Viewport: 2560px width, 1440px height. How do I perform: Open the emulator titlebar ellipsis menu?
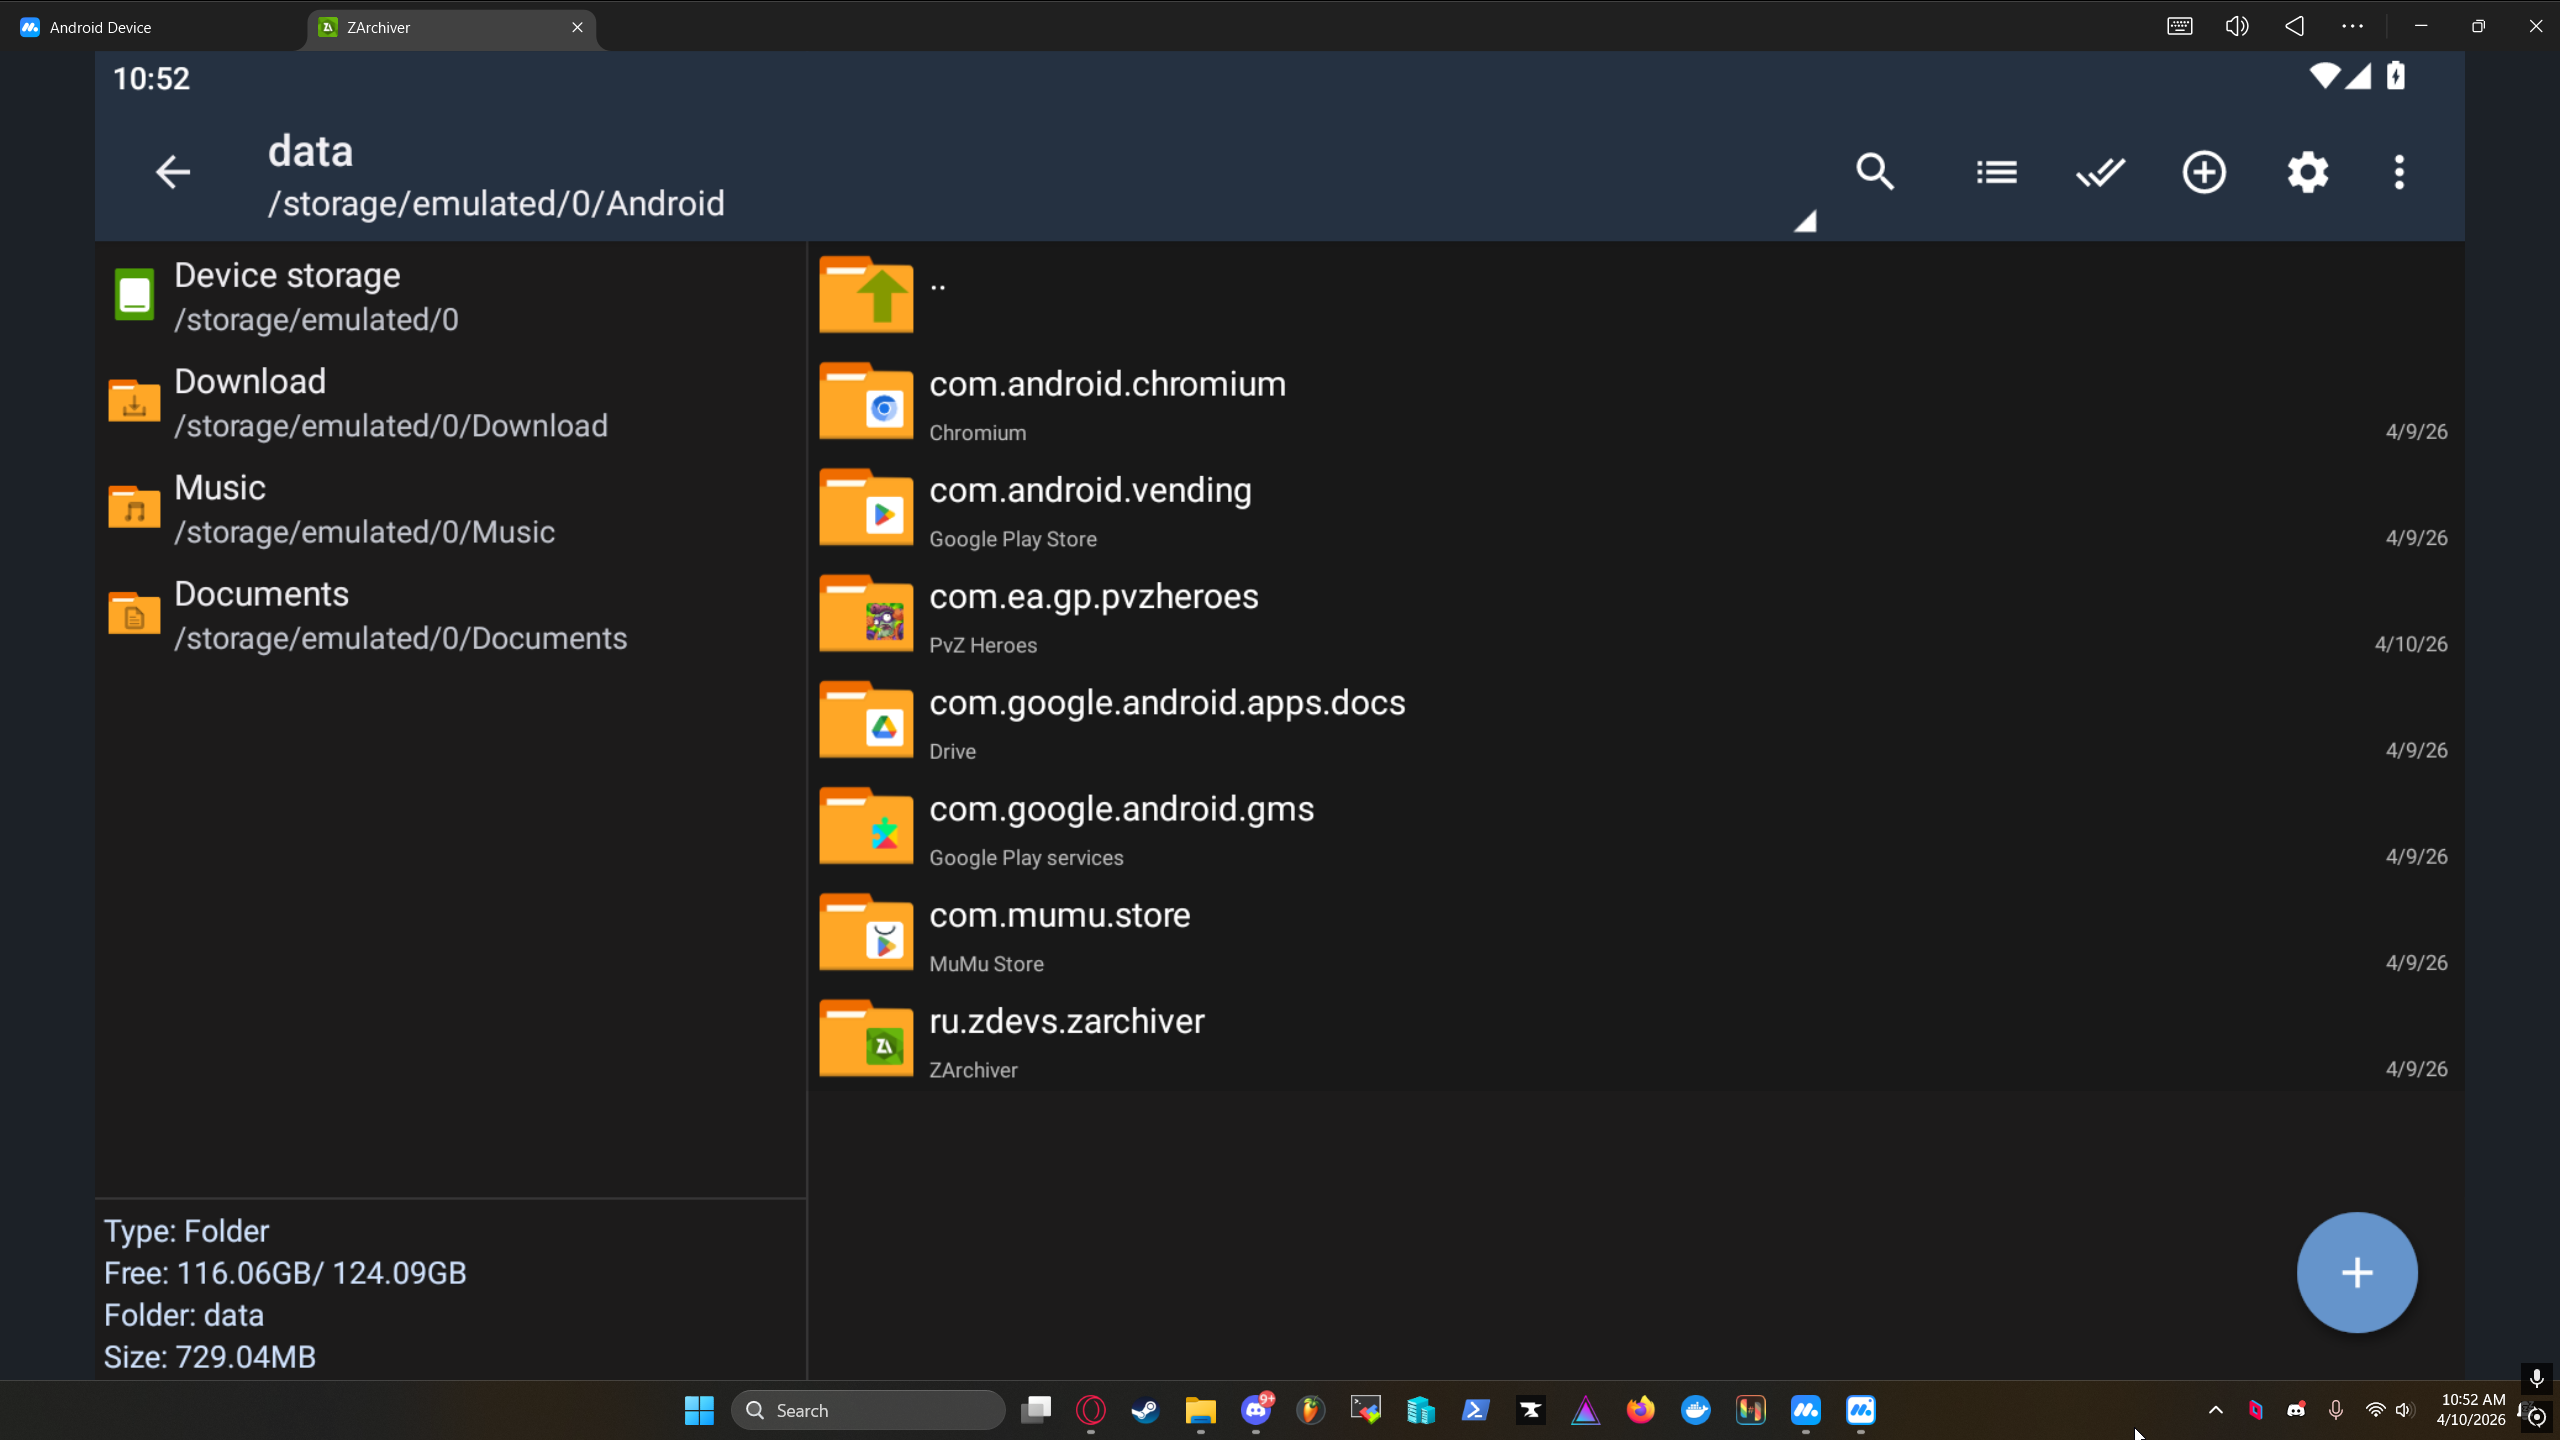coord(2352,26)
